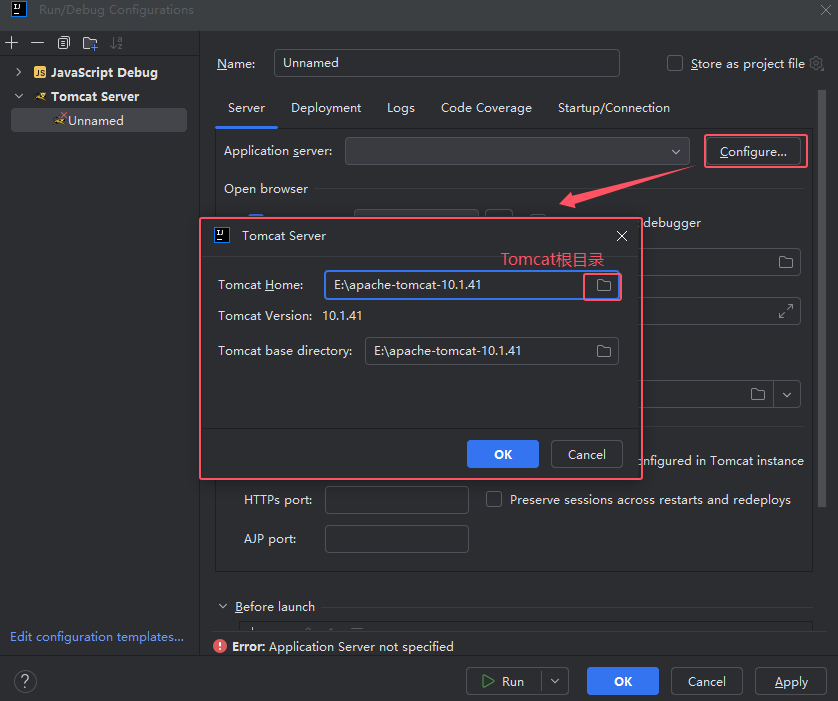The height and width of the screenshot is (701, 838).
Task: Apply the configuration changes
Action: (x=791, y=681)
